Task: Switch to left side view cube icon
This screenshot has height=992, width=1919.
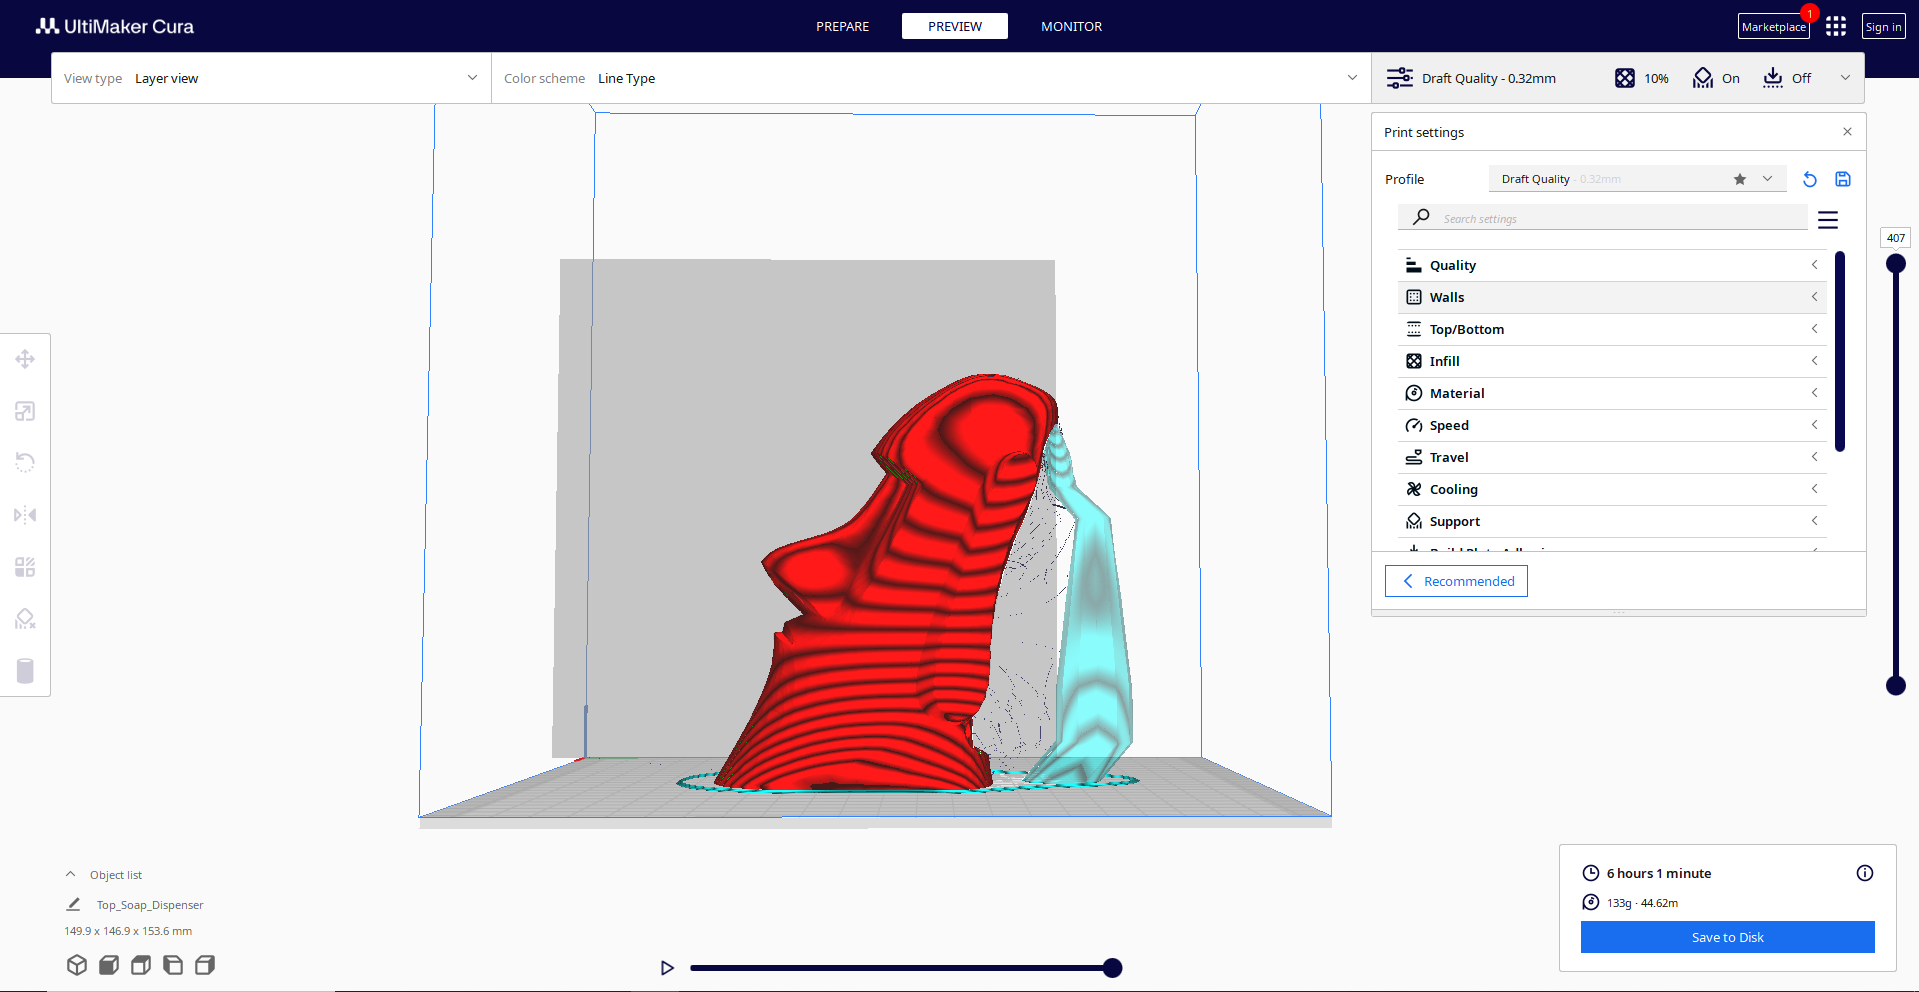Action: click(x=173, y=965)
